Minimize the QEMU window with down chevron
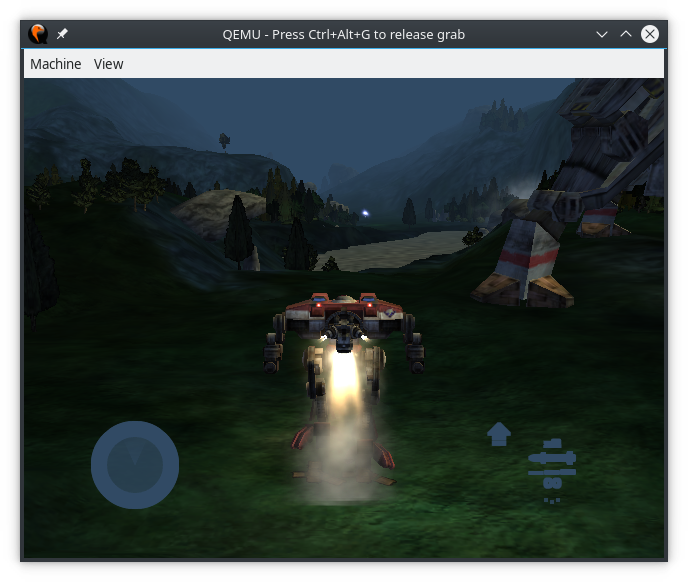Image resolution: width=688 pixels, height=582 pixels. pos(602,34)
